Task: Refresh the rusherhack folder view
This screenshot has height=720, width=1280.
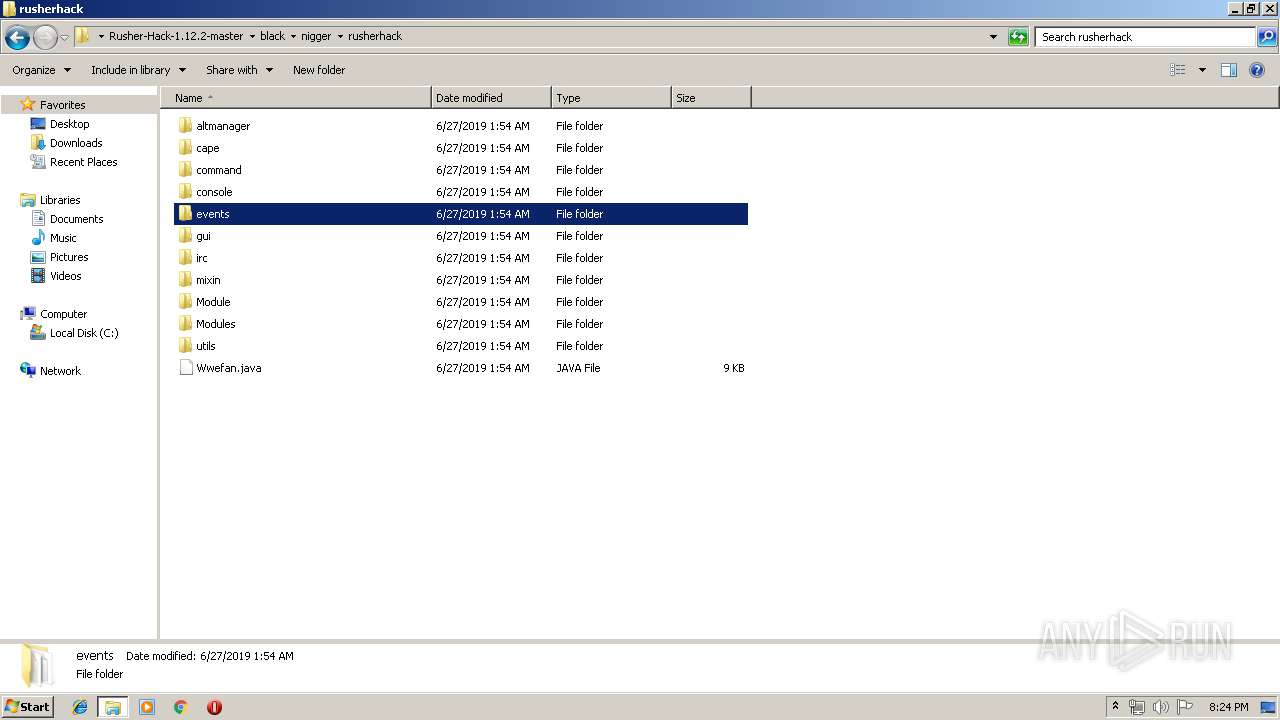Action: click(x=1018, y=37)
